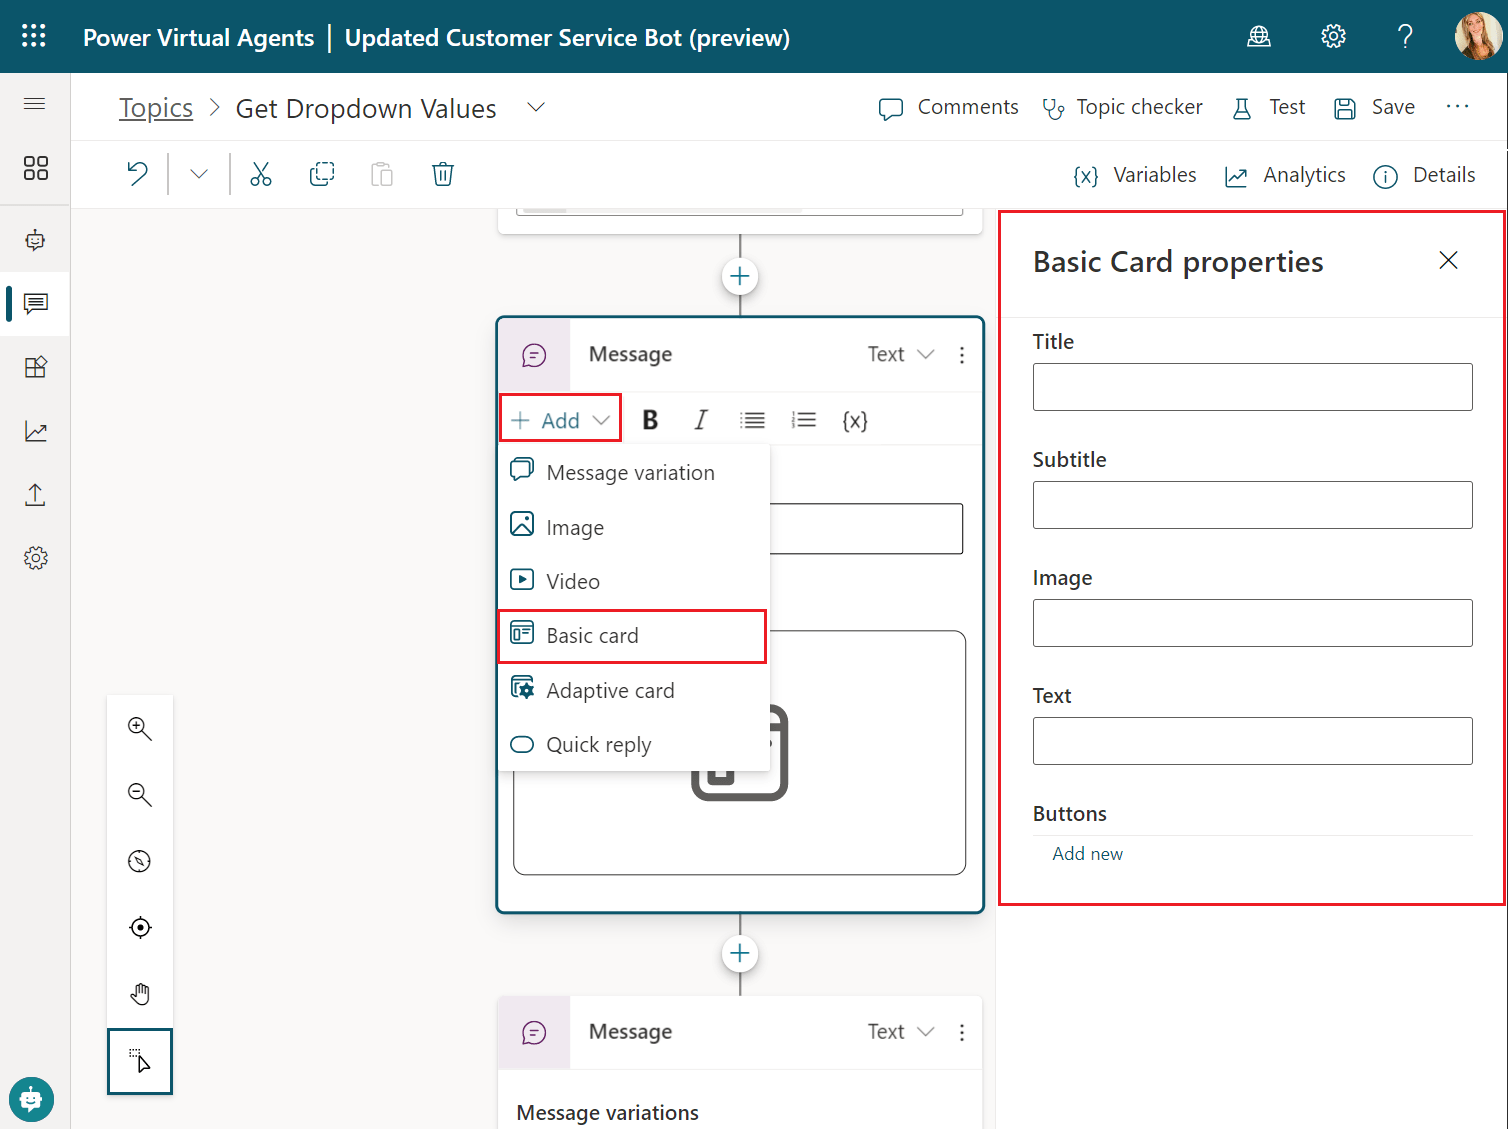Open topic Analytics in toolbar
The height and width of the screenshot is (1129, 1508).
[1285, 175]
